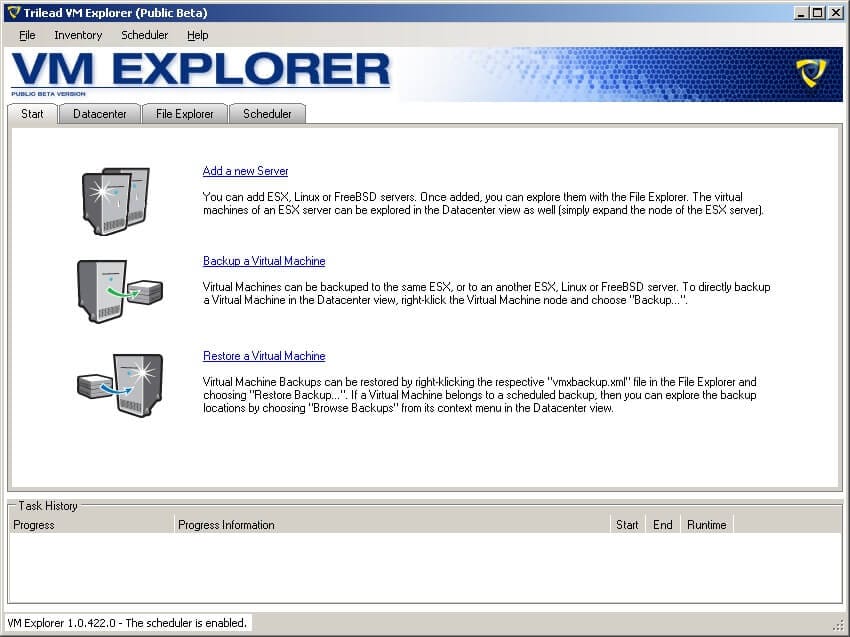Click the Backup a Virtual Machine icon
The image size is (850, 637).
pos(119,291)
